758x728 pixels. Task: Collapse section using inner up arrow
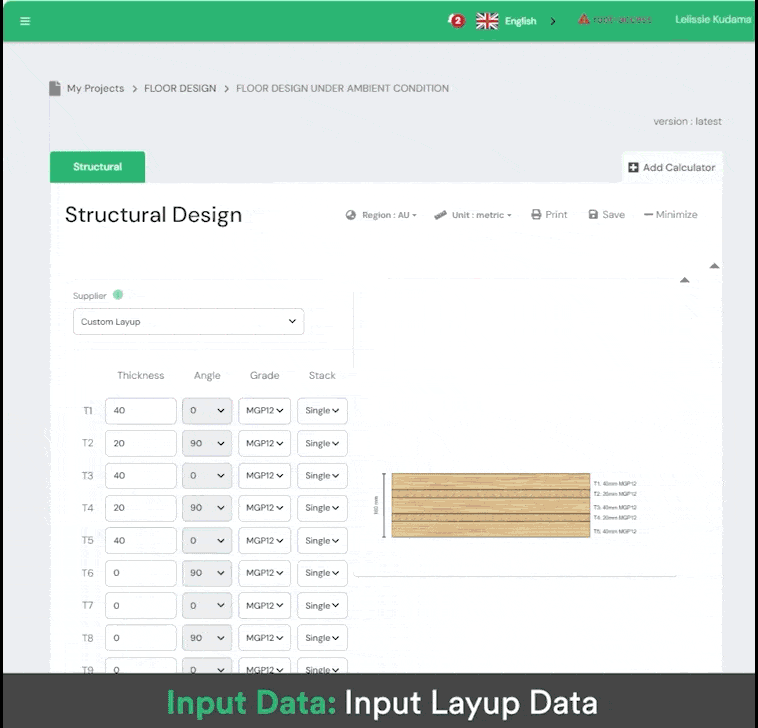tap(685, 280)
